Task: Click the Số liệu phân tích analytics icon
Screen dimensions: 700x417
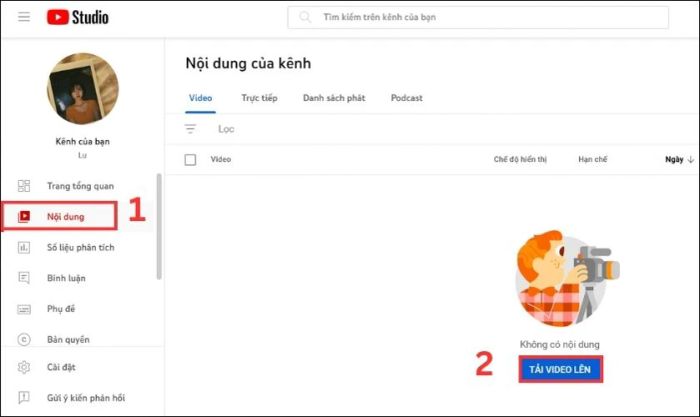Action: [24, 247]
